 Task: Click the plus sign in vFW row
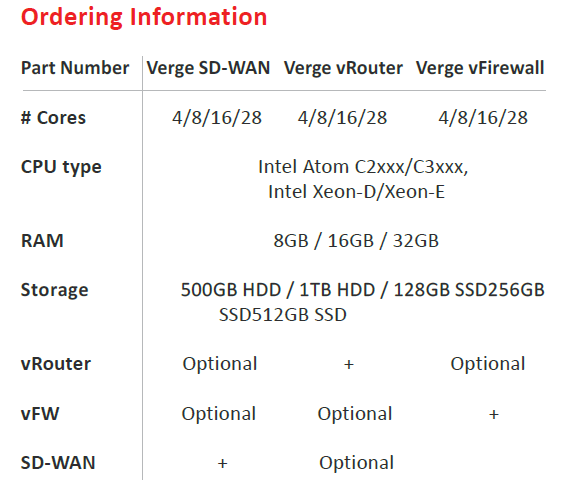coord(494,414)
